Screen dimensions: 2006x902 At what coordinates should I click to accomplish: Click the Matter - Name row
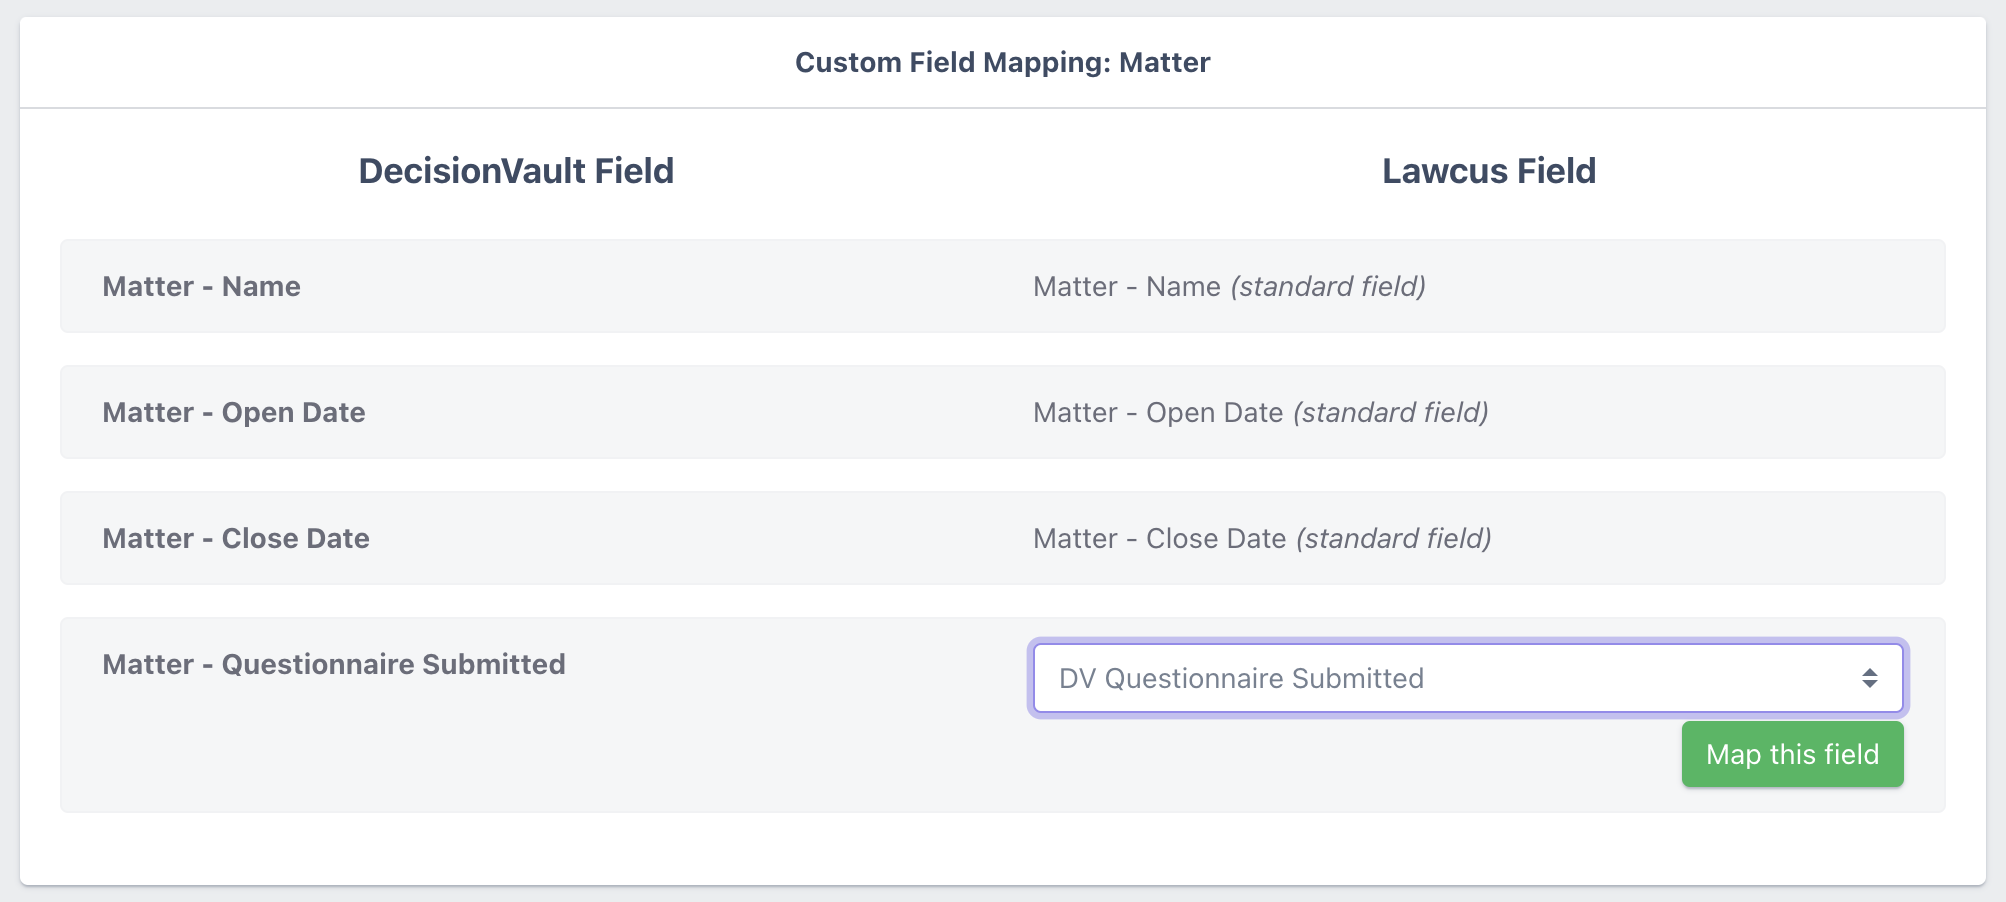(x=1003, y=286)
